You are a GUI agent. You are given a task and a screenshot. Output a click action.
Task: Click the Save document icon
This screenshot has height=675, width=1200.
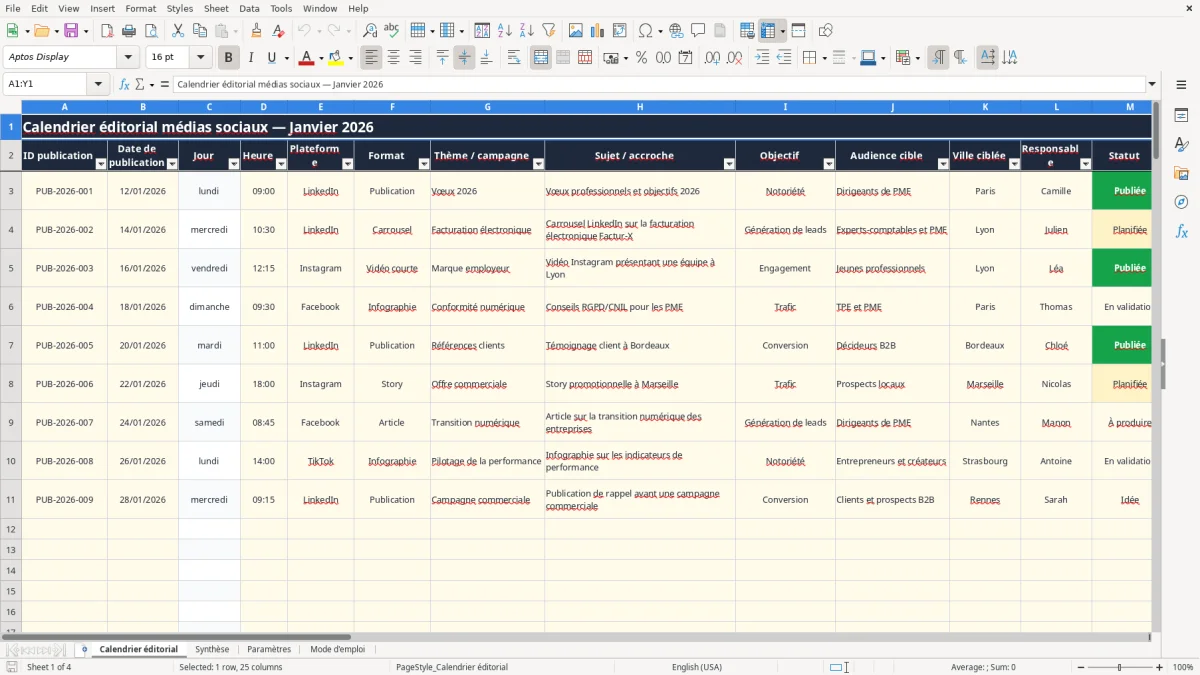coord(71,31)
